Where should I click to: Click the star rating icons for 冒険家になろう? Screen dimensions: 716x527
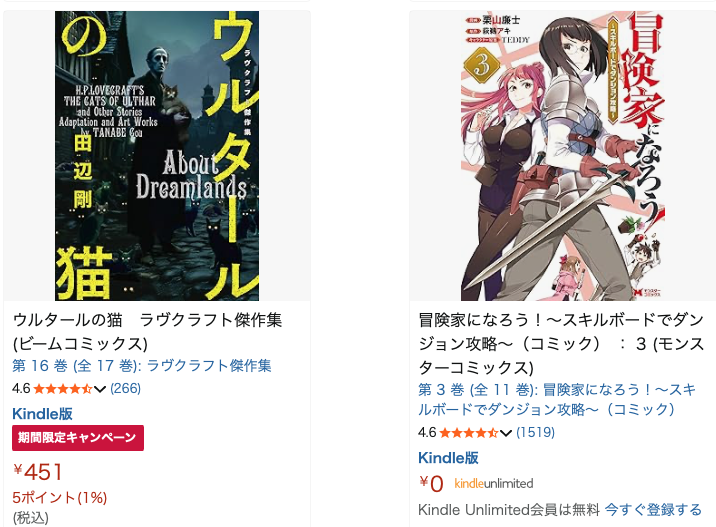pos(469,433)
